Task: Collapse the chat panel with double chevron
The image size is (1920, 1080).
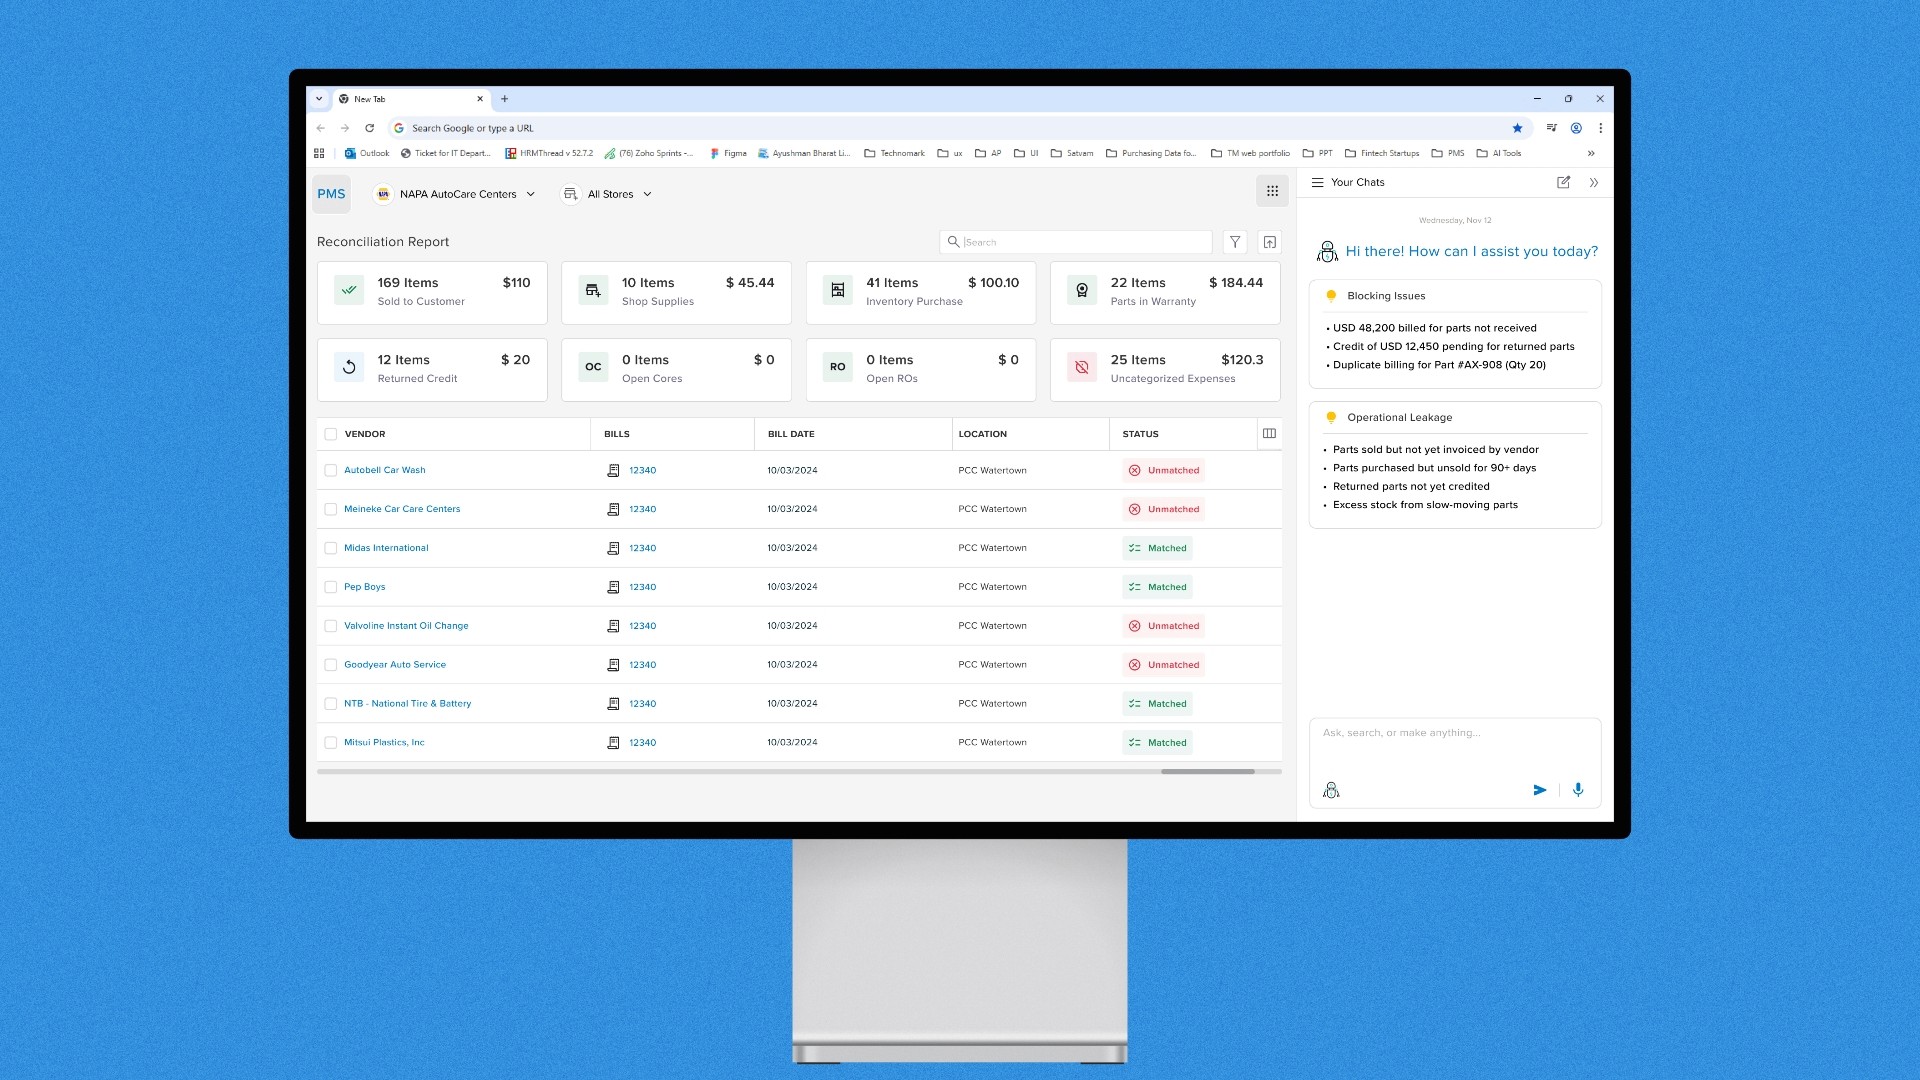Action: tap(1594, 183)
